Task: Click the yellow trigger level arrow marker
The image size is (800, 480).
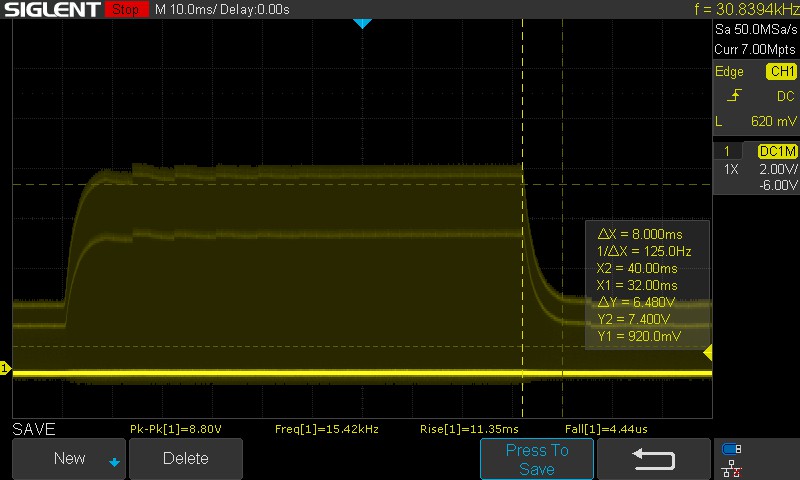Action: (x=708, y=353)
